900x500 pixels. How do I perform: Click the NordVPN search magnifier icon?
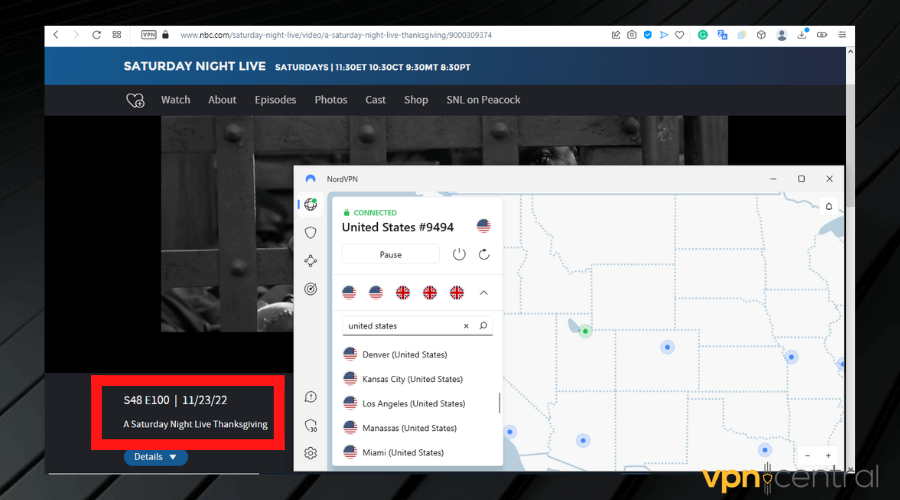pyautogui.click(x=483, y=325)
